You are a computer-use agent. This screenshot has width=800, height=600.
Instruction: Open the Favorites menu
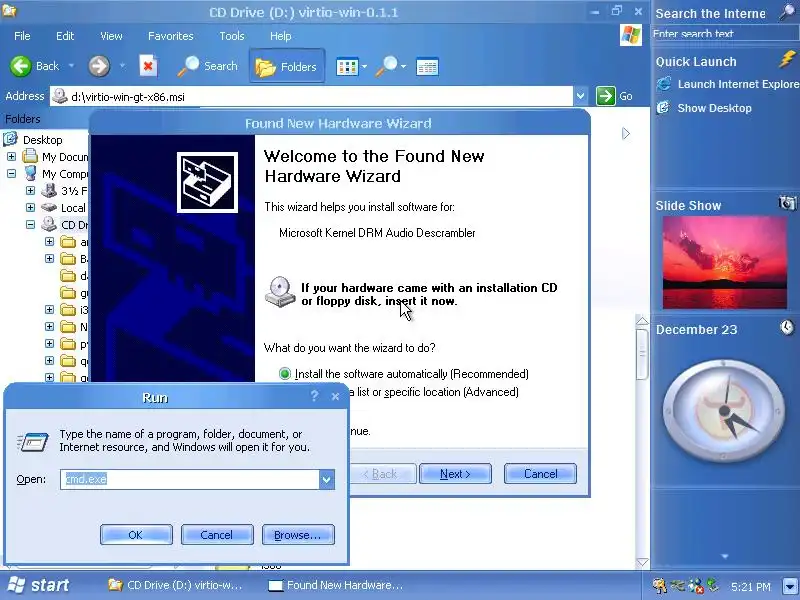pos(170,36)
